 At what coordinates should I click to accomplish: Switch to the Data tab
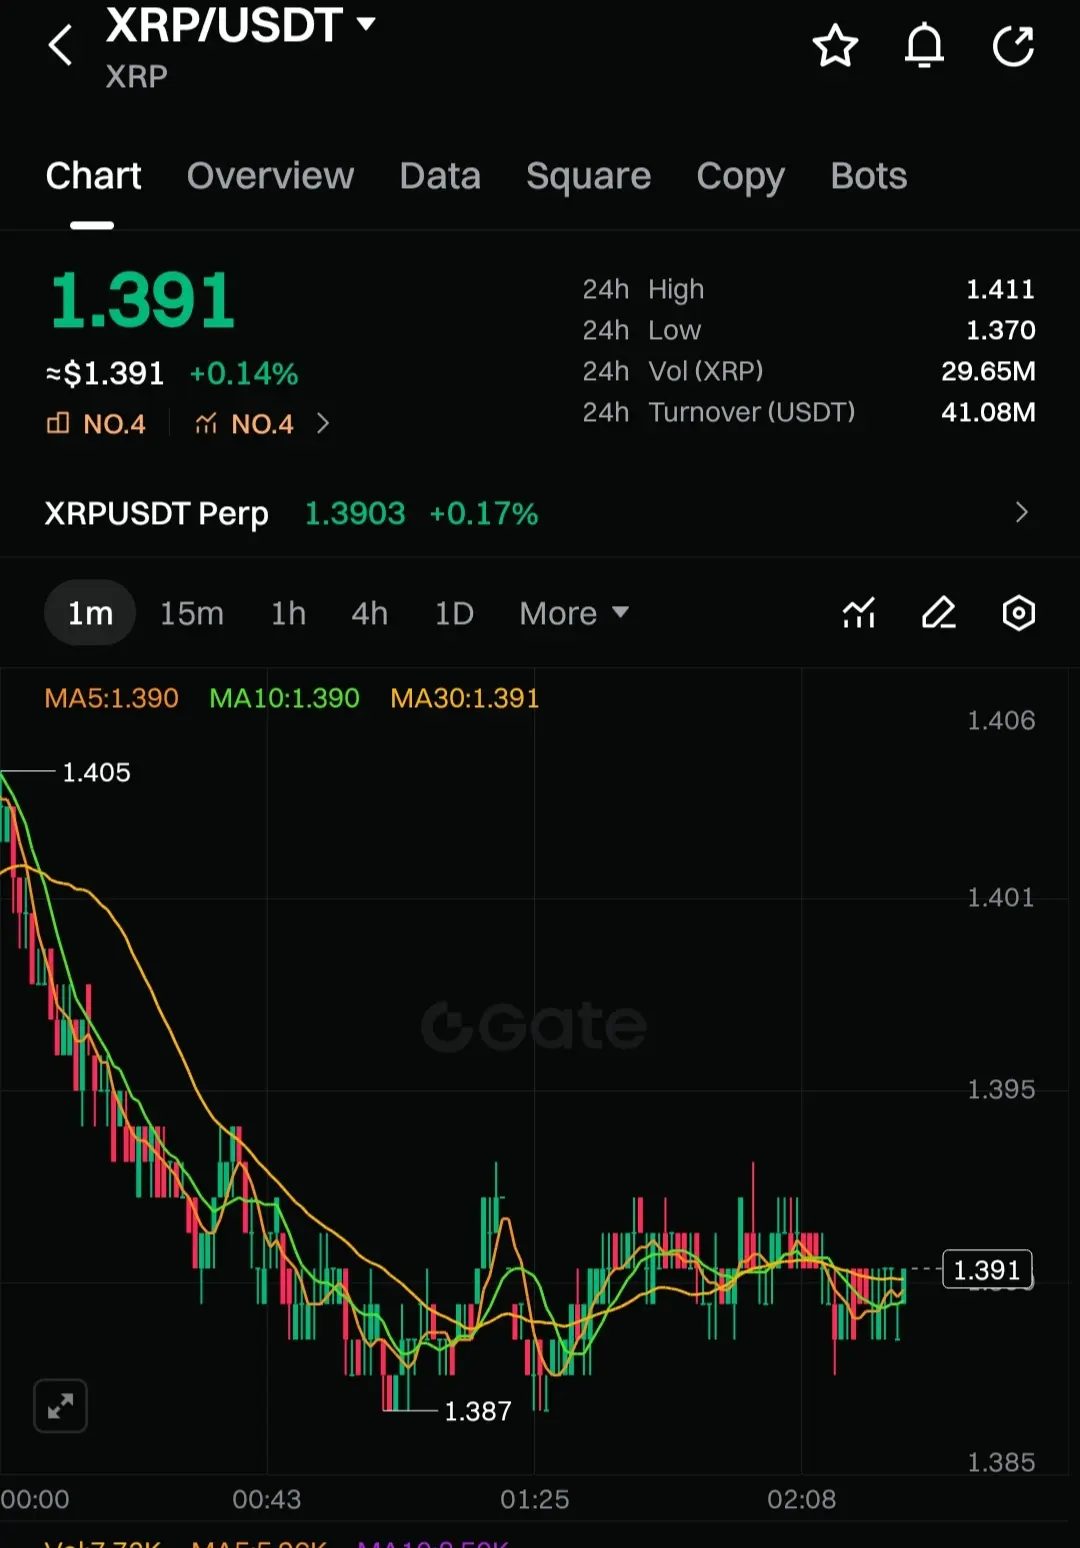click(440, 176)
